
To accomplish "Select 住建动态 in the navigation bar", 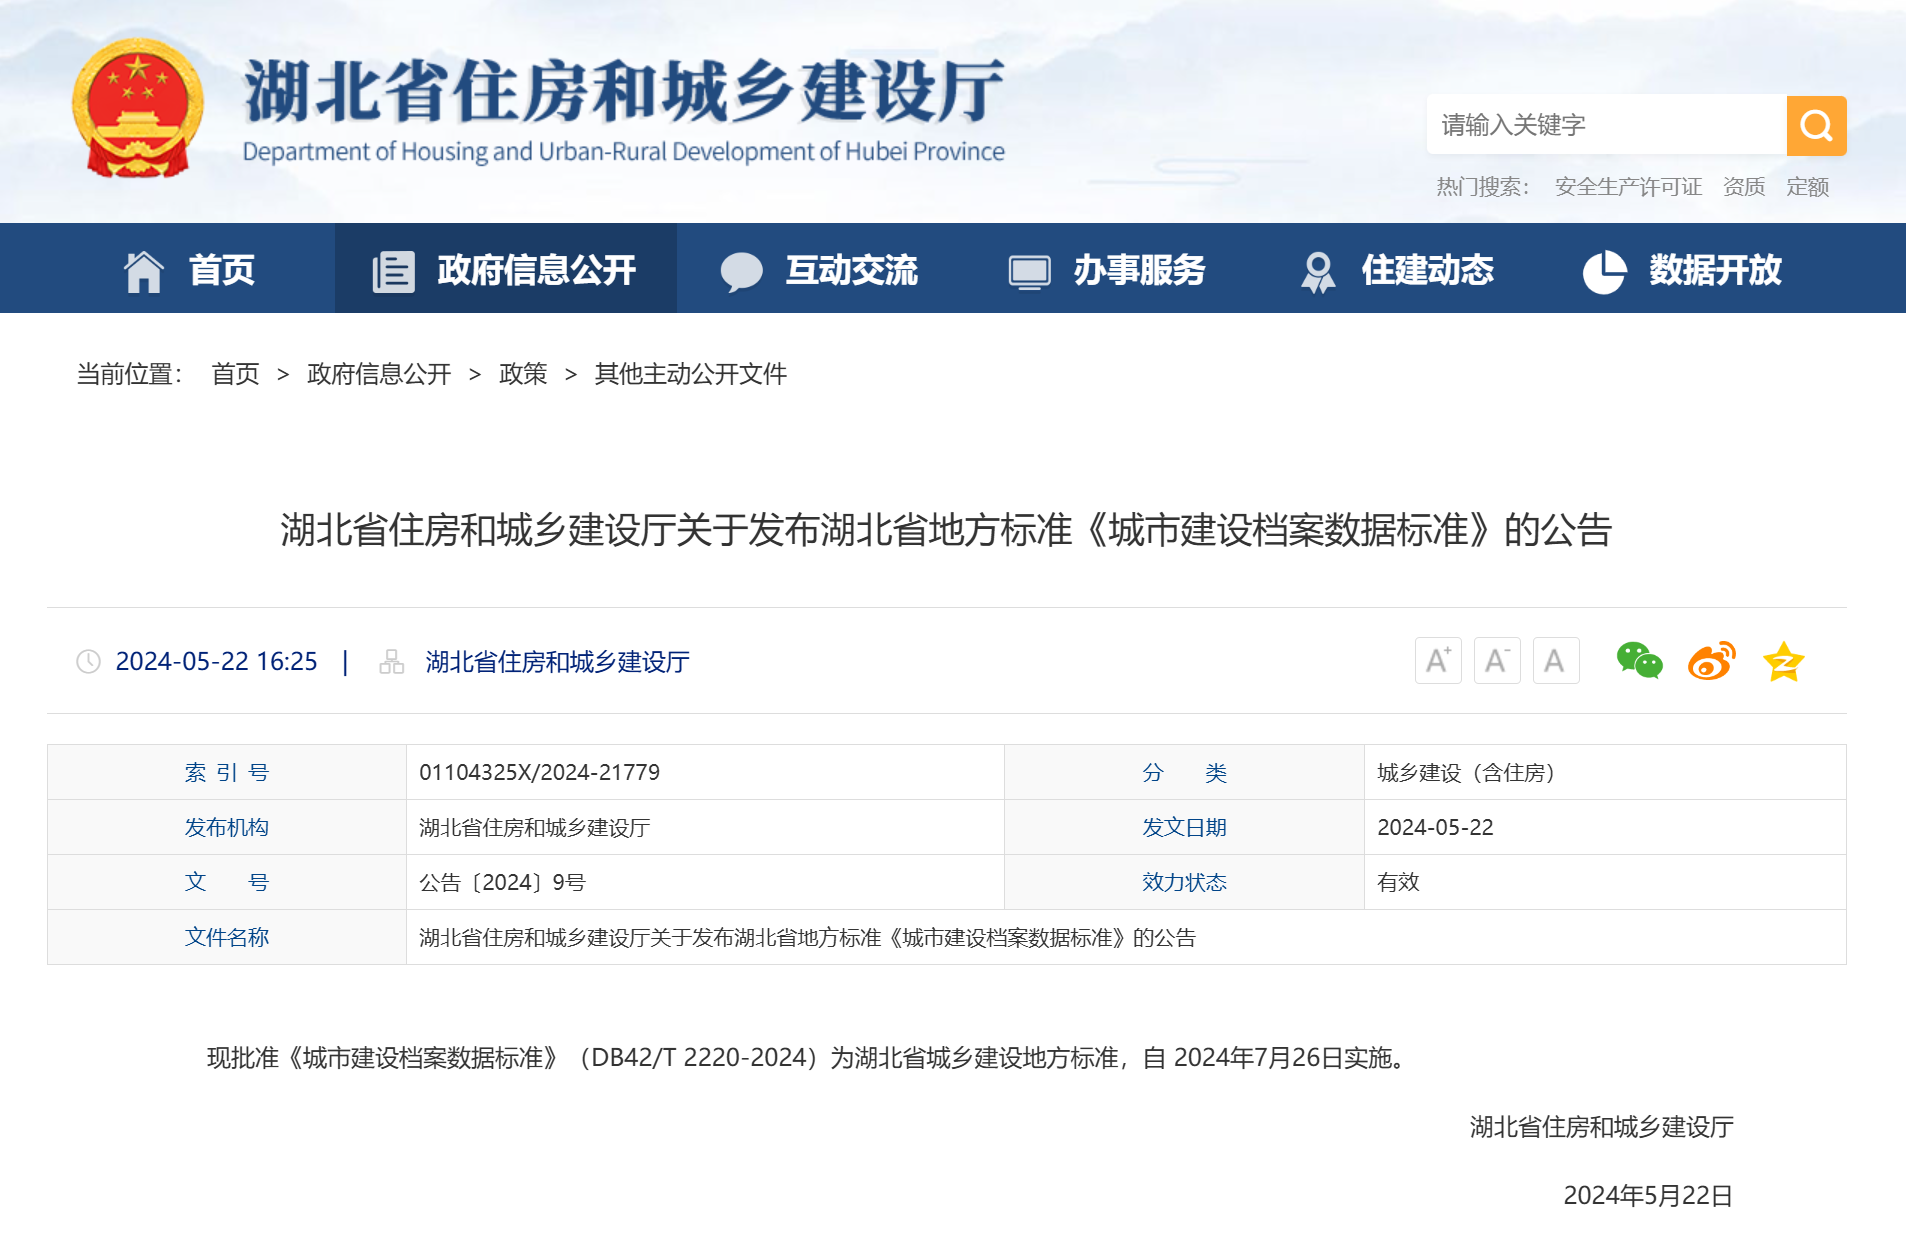I will click(x=1396, y=270).
